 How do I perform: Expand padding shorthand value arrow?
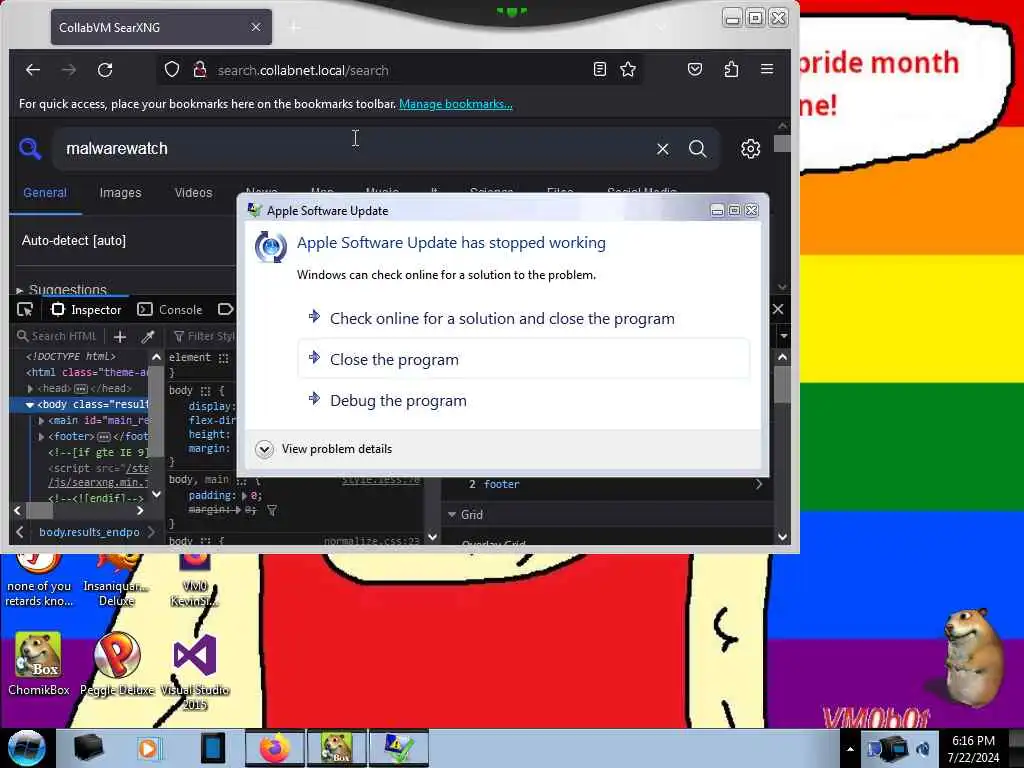click(x=244, y=496)
